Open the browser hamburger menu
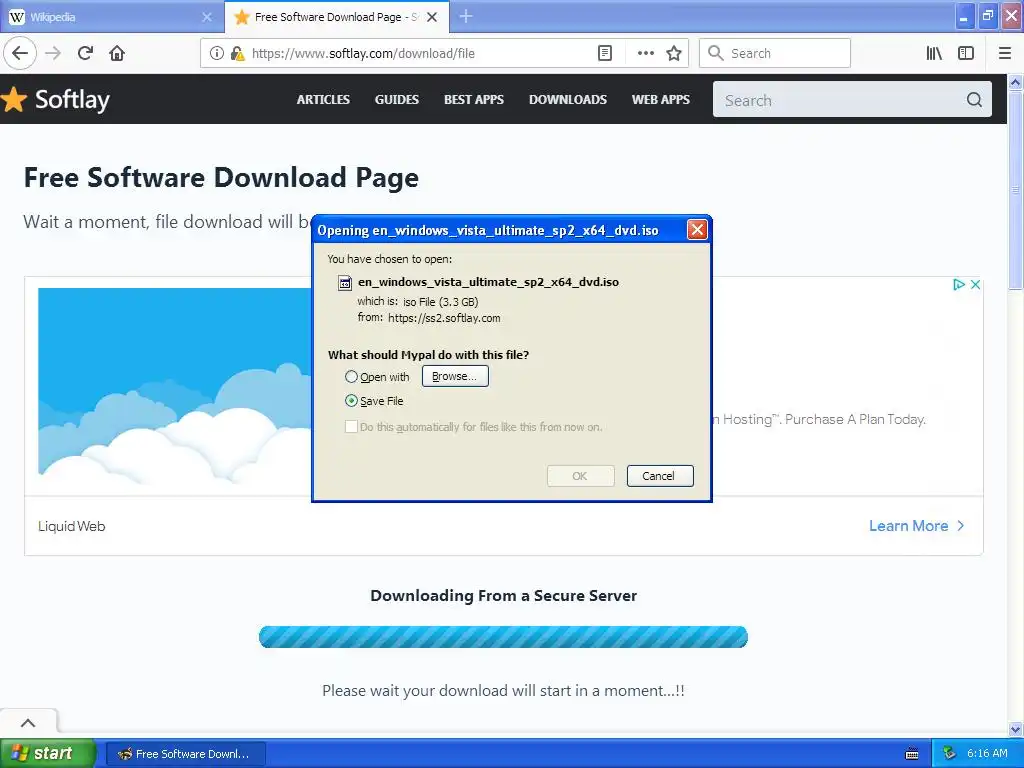The width and height of the screenshot is (1024, 768). [x=1005, y=54]
